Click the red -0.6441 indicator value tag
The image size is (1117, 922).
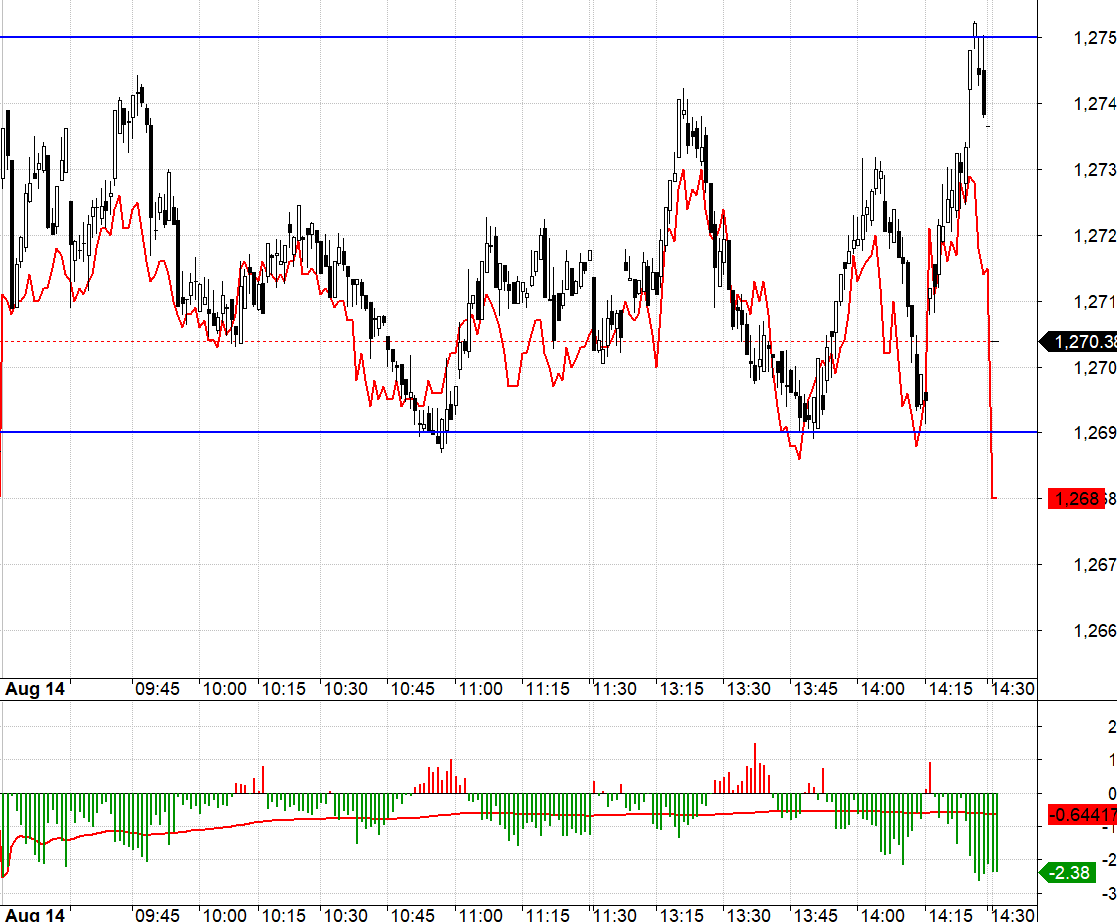point(1082,815)
